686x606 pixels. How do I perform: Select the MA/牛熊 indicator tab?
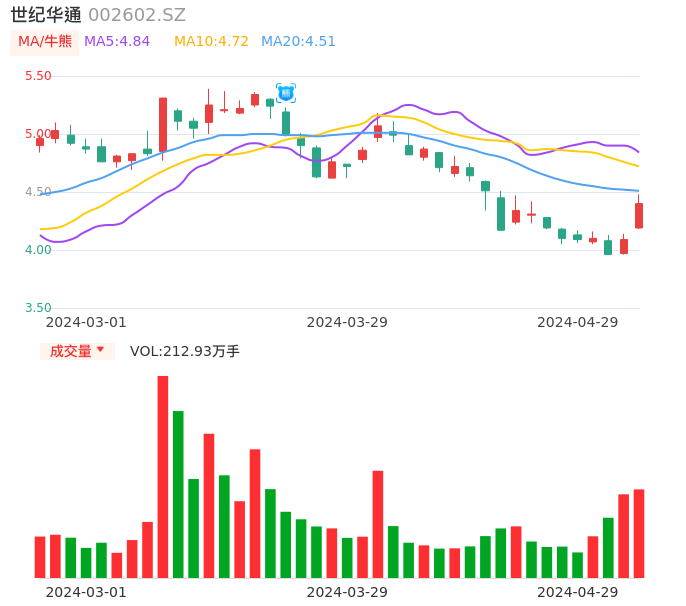45,42
